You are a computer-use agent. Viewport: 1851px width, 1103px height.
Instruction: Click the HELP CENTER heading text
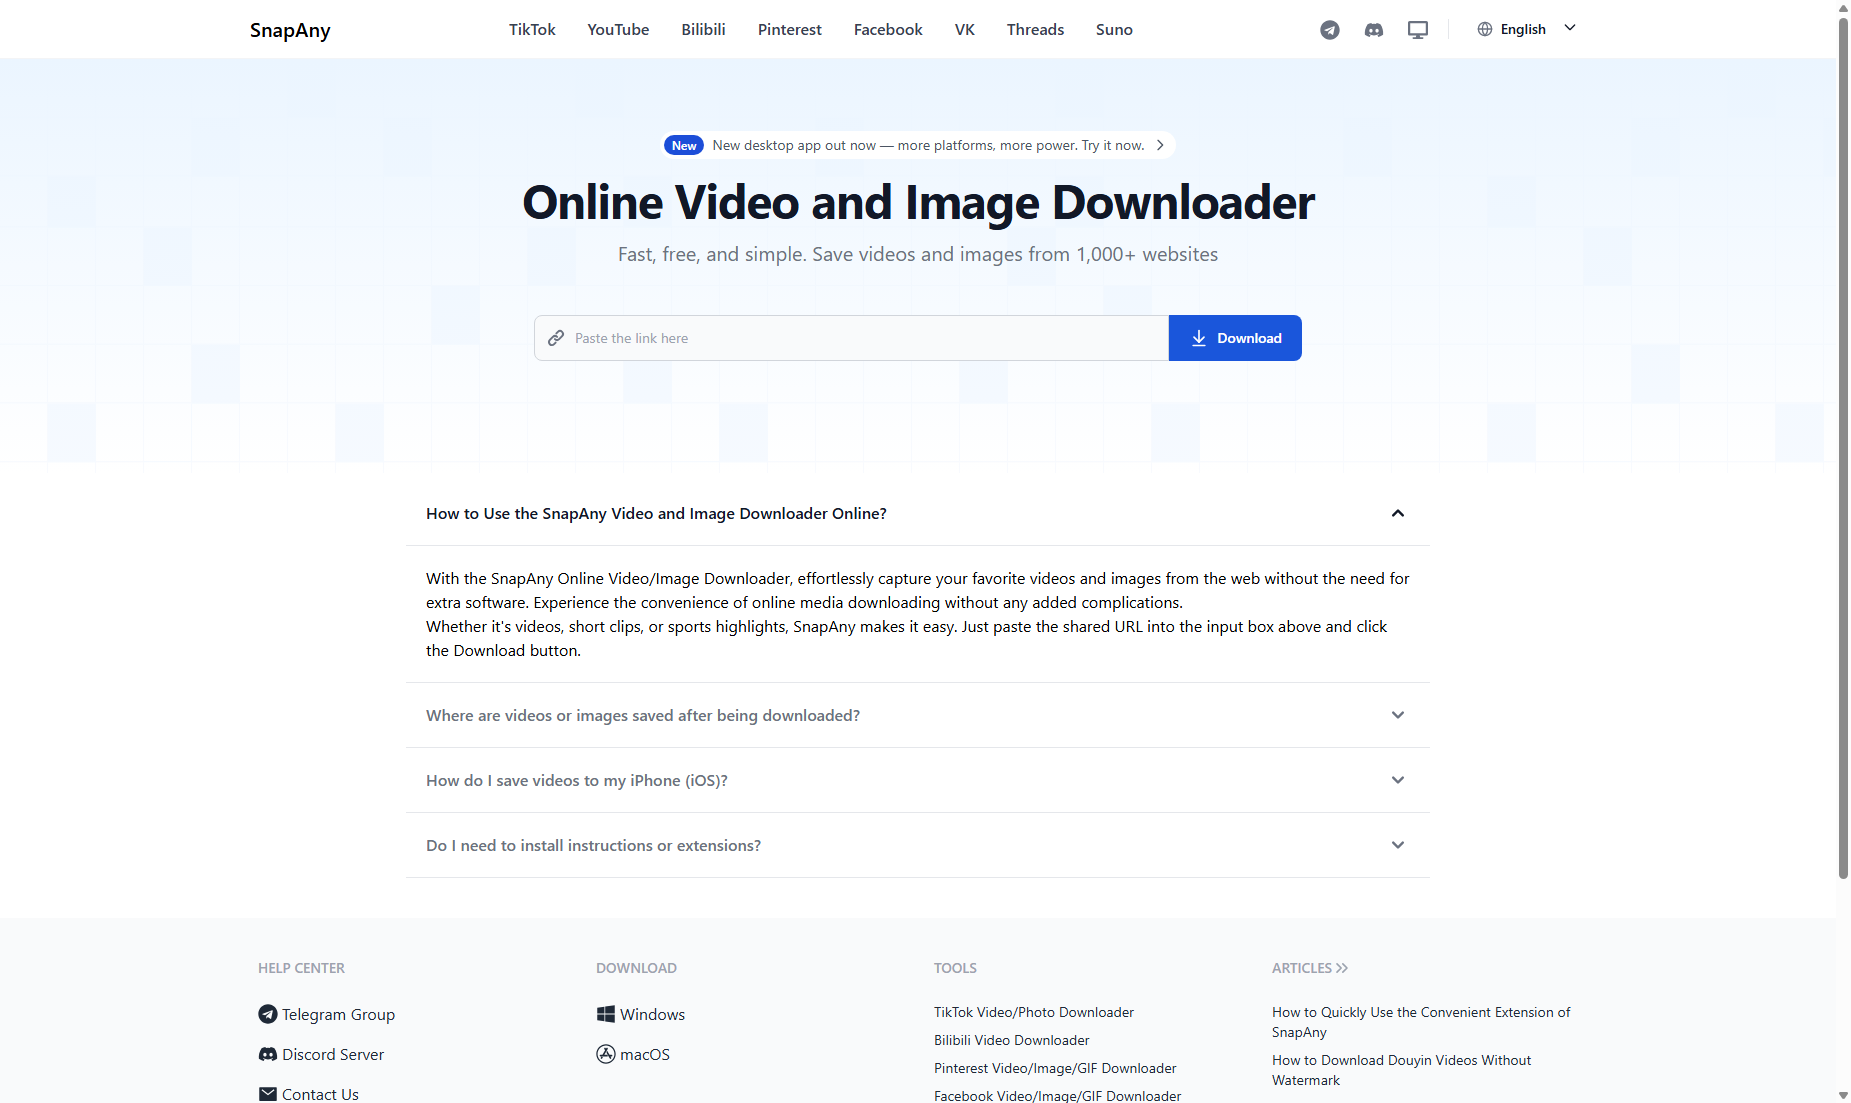(301, 968)
